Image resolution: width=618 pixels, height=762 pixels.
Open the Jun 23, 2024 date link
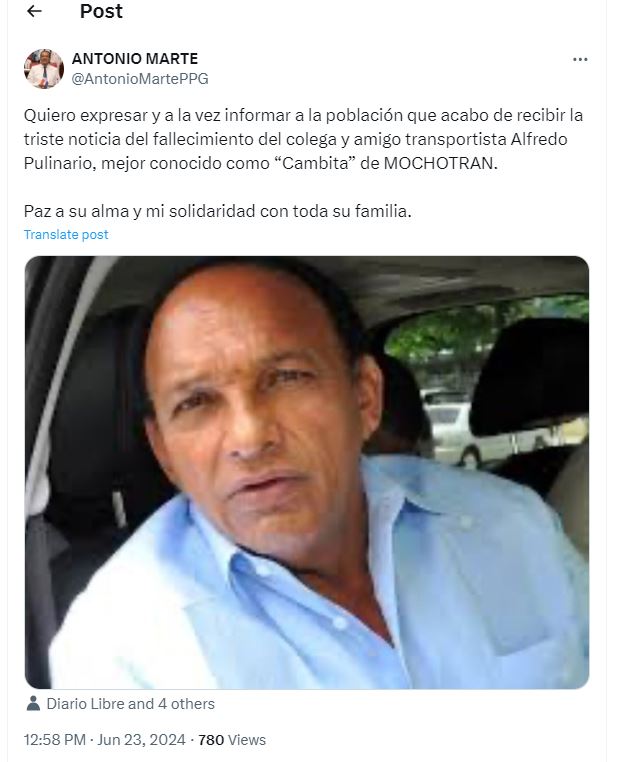tap(141, 740)
